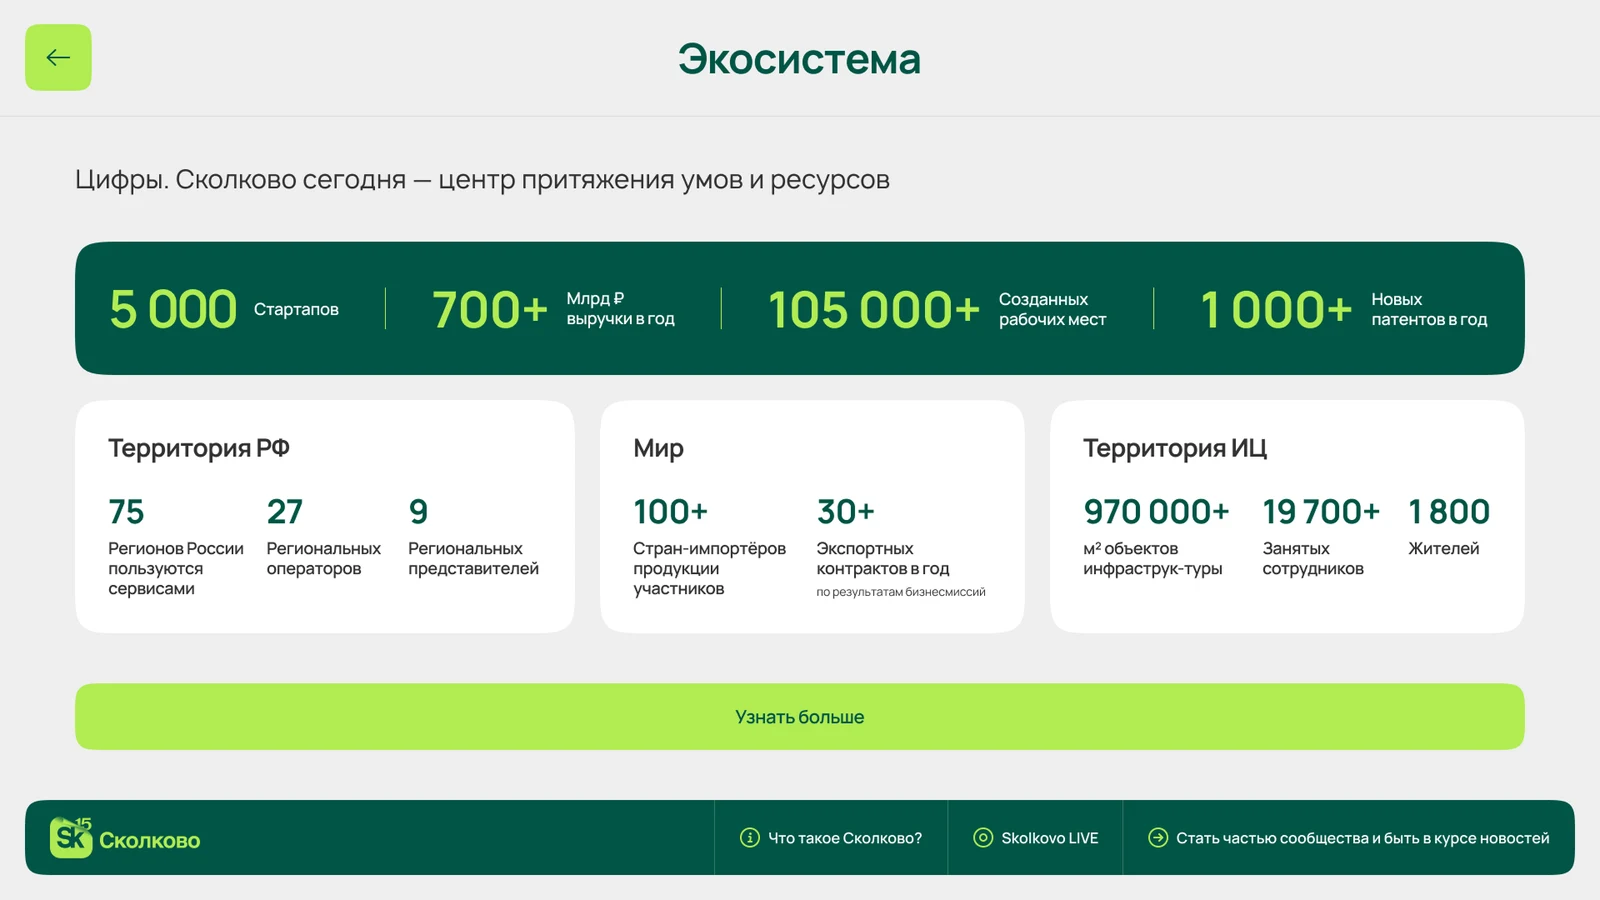
Task: Click the по результатам бизнесмиссий footnote
Action: click(x=901, y=592)
